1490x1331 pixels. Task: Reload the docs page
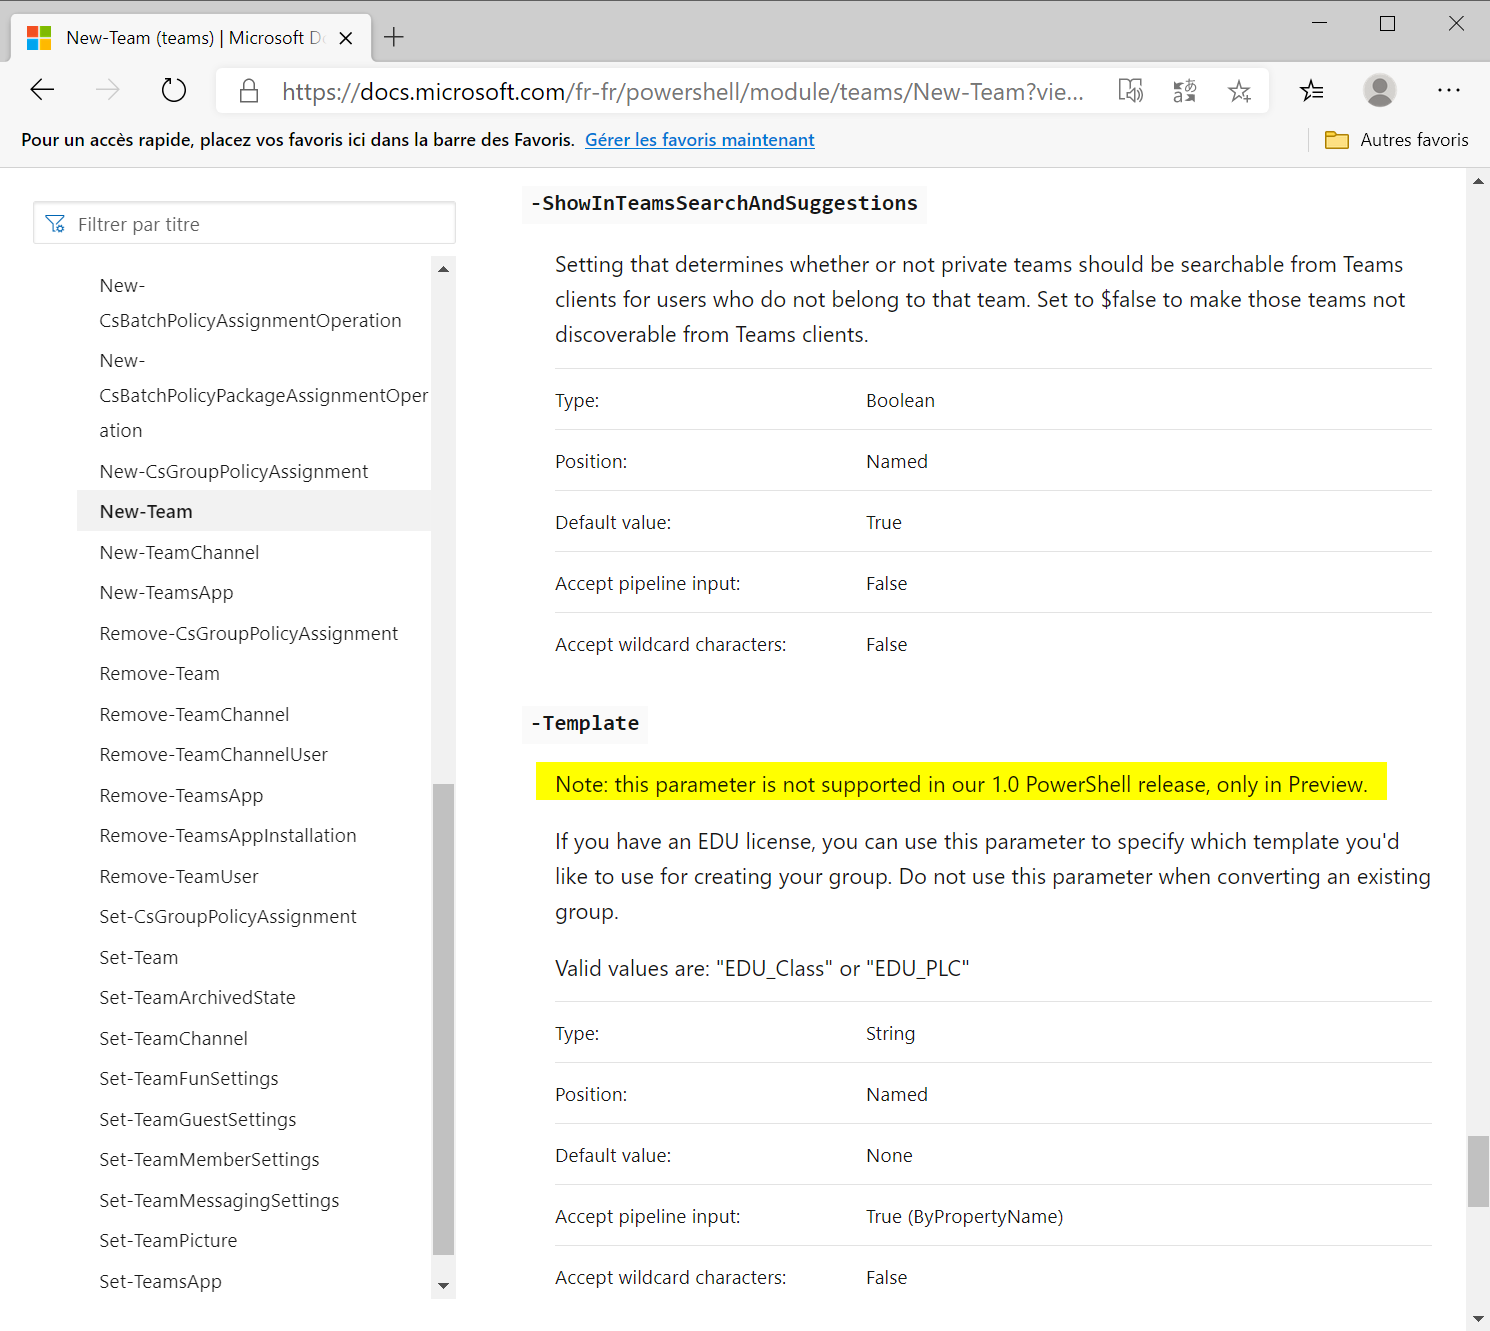pyautogui.click(x=174, y=90)
